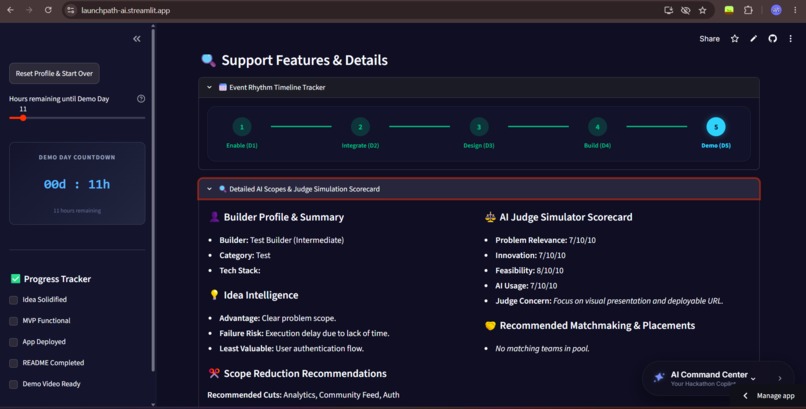
Task: Click the Share button
Action: coord(709,39)
